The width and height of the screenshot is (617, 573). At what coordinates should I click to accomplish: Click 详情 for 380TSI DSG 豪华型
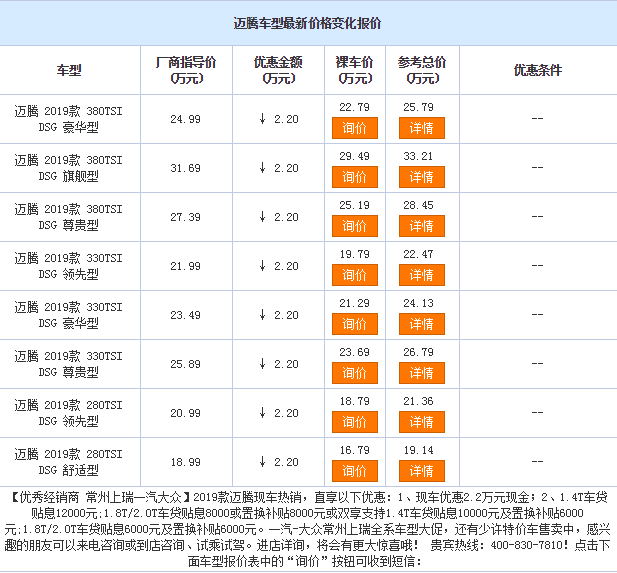[x=421, y=128]
